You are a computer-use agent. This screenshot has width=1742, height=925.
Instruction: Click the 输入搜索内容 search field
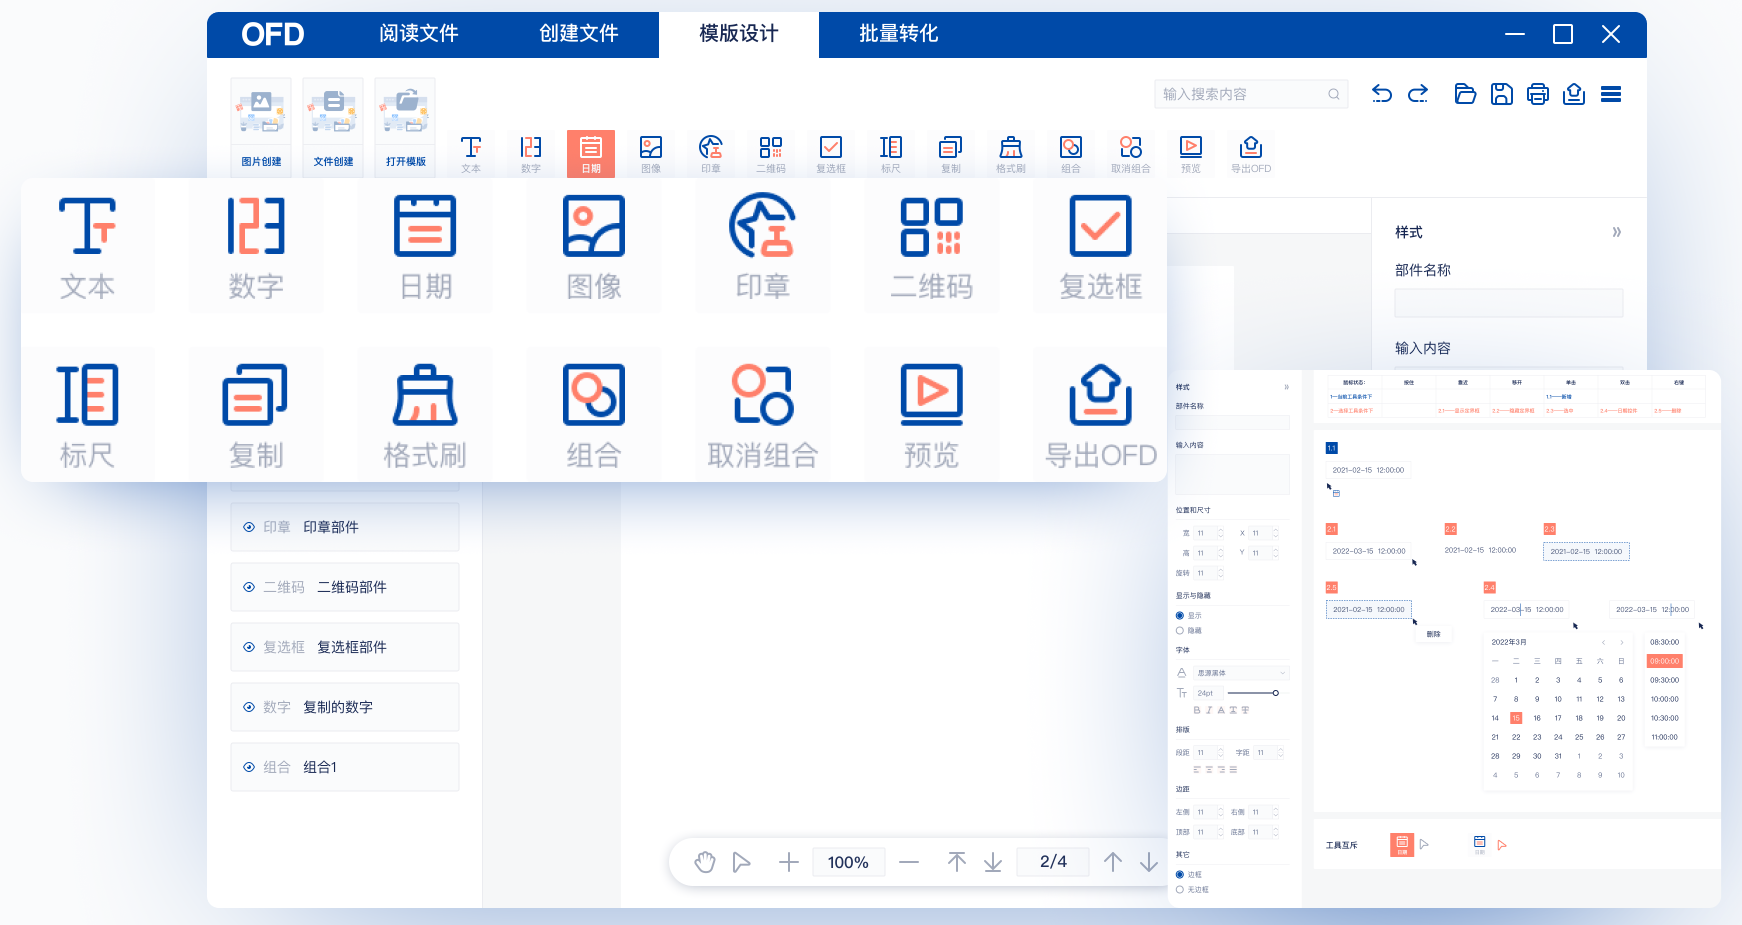1250,94
